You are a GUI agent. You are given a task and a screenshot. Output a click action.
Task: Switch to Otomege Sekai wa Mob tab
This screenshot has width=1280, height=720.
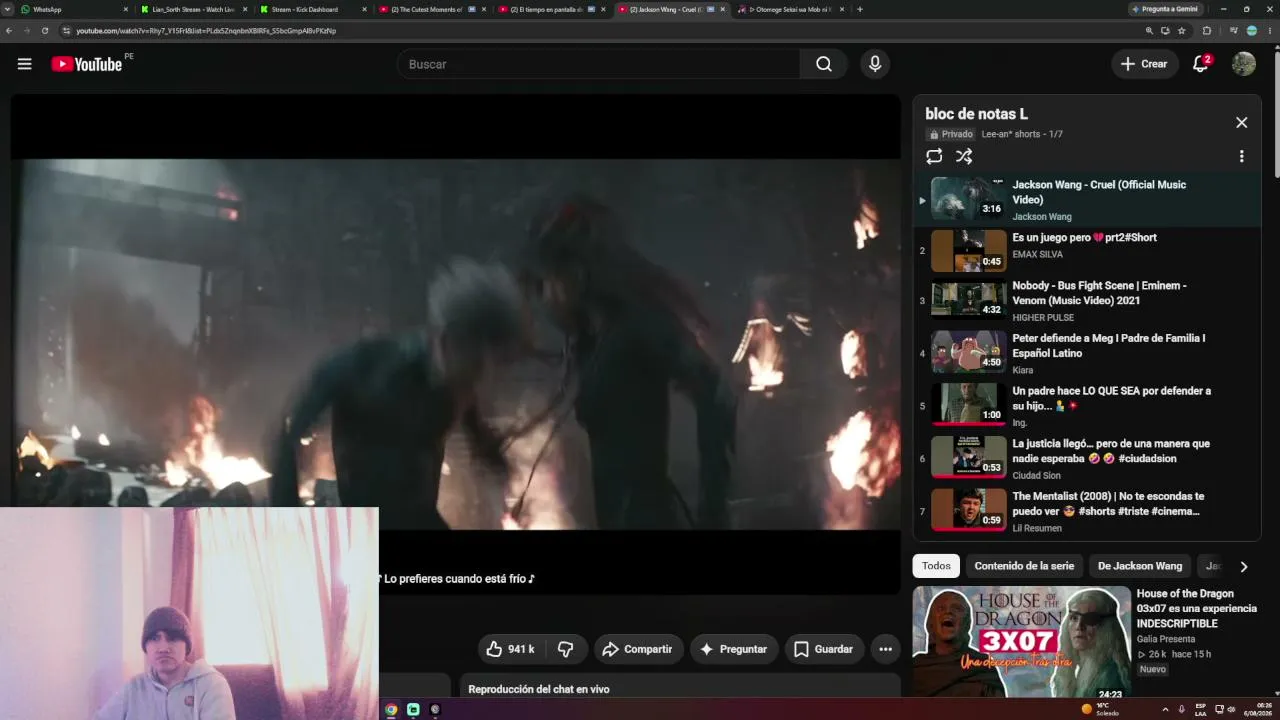click(x=790, y=9)
